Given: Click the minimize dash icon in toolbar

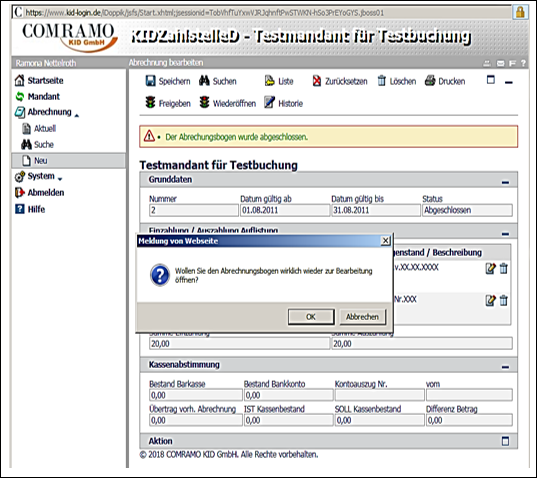Looking at the screenshot, I should pyautogui.click(x=509, y=82).
